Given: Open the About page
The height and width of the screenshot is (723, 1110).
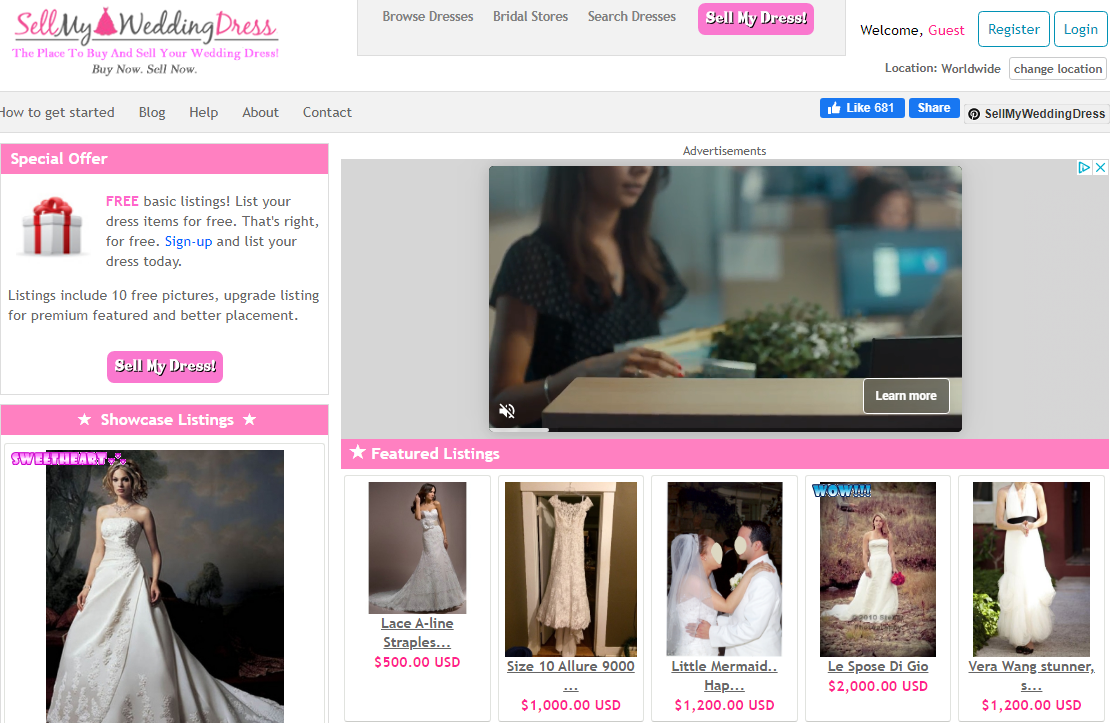Looking at the screenshot, I should 261,113.
